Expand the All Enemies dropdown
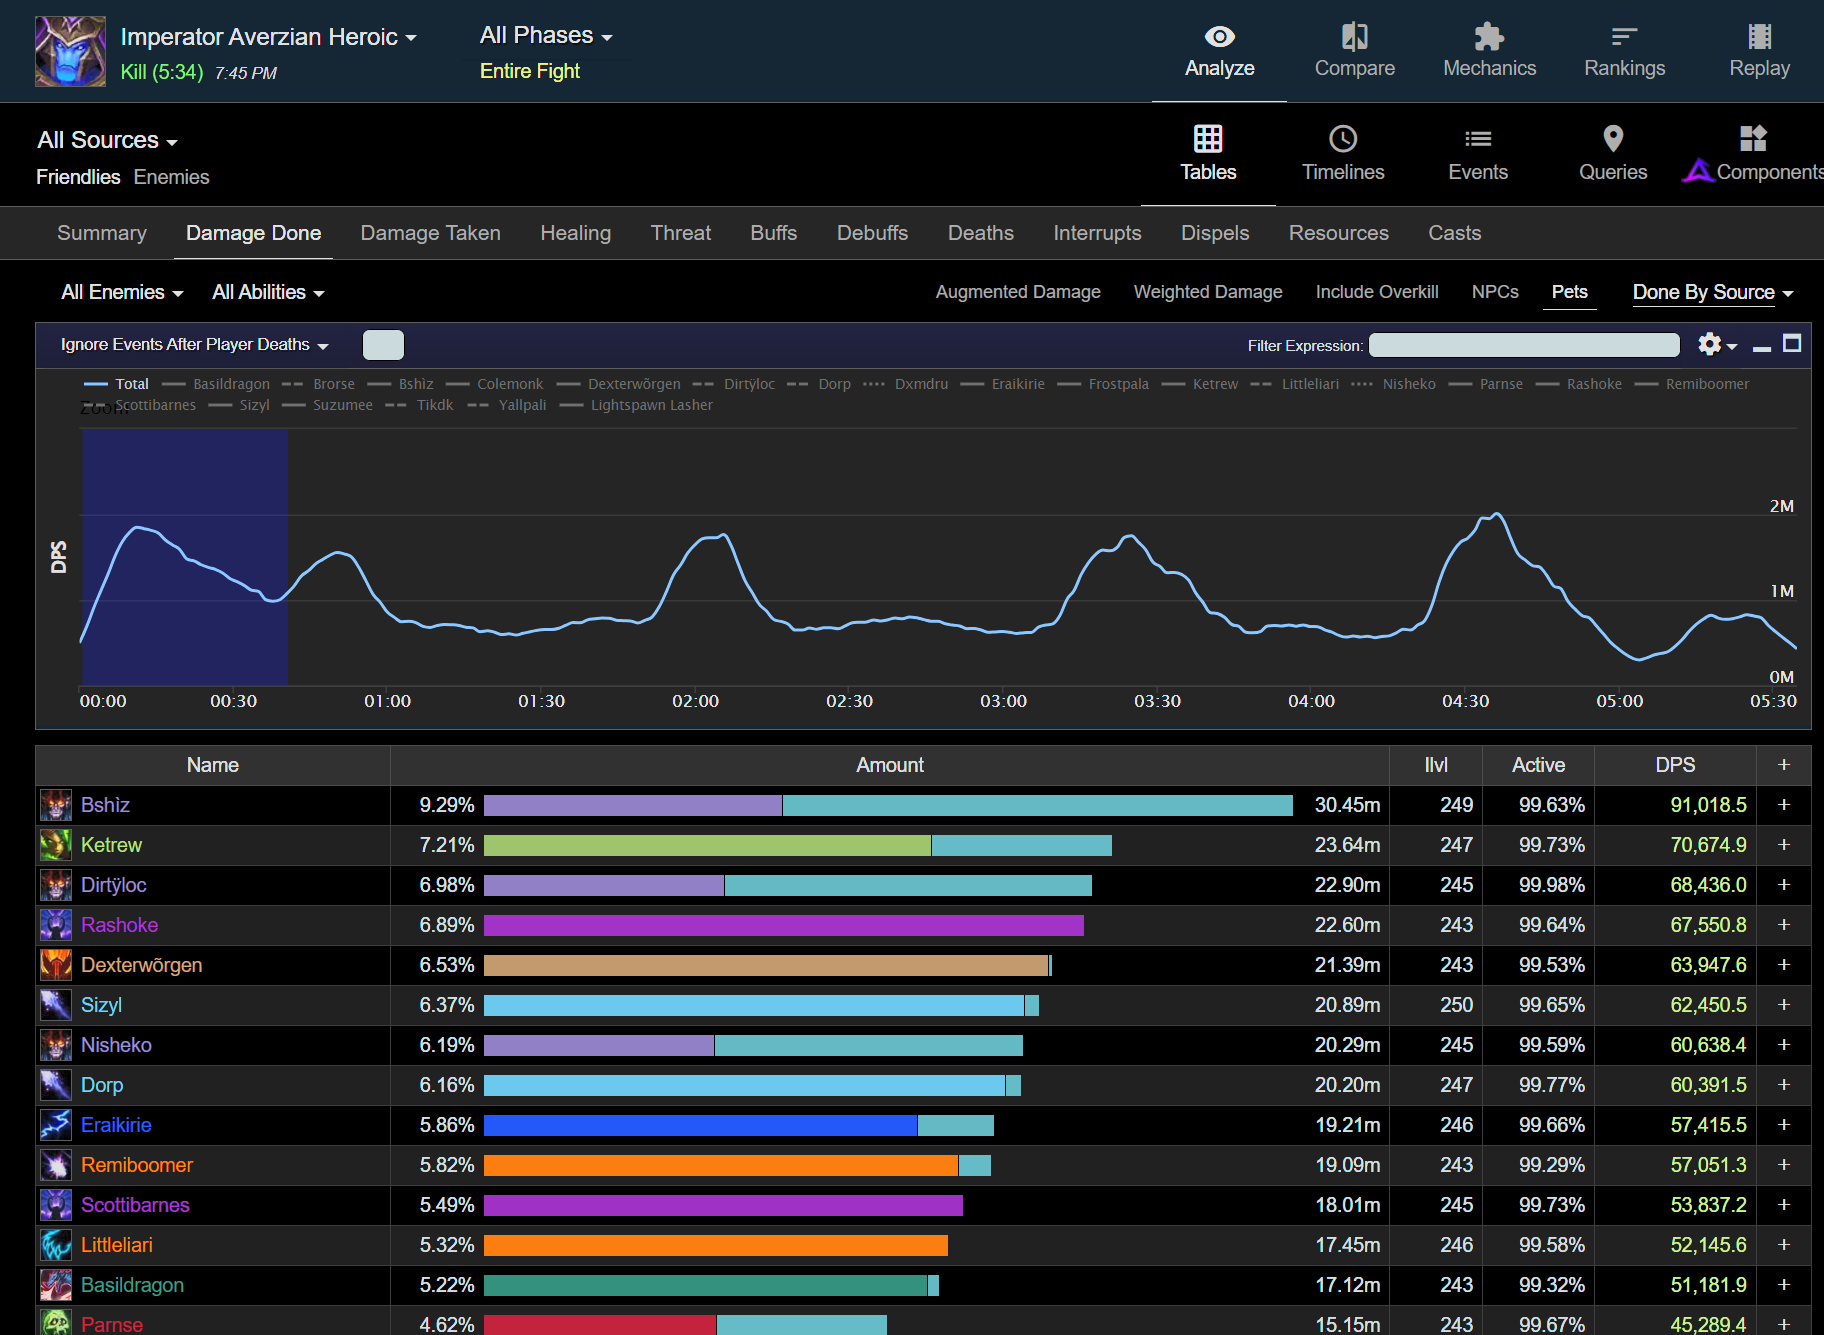This screenshot has height=1335, width=1824. (122, 292)
